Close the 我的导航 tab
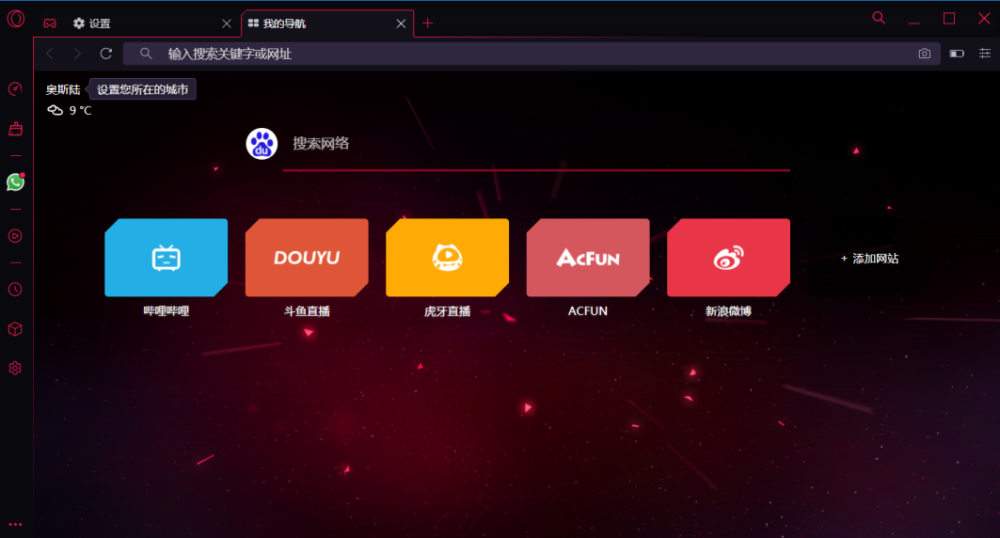Image resolution: width=1000 pixels, height=538 pixels. [x=401, y=24]
